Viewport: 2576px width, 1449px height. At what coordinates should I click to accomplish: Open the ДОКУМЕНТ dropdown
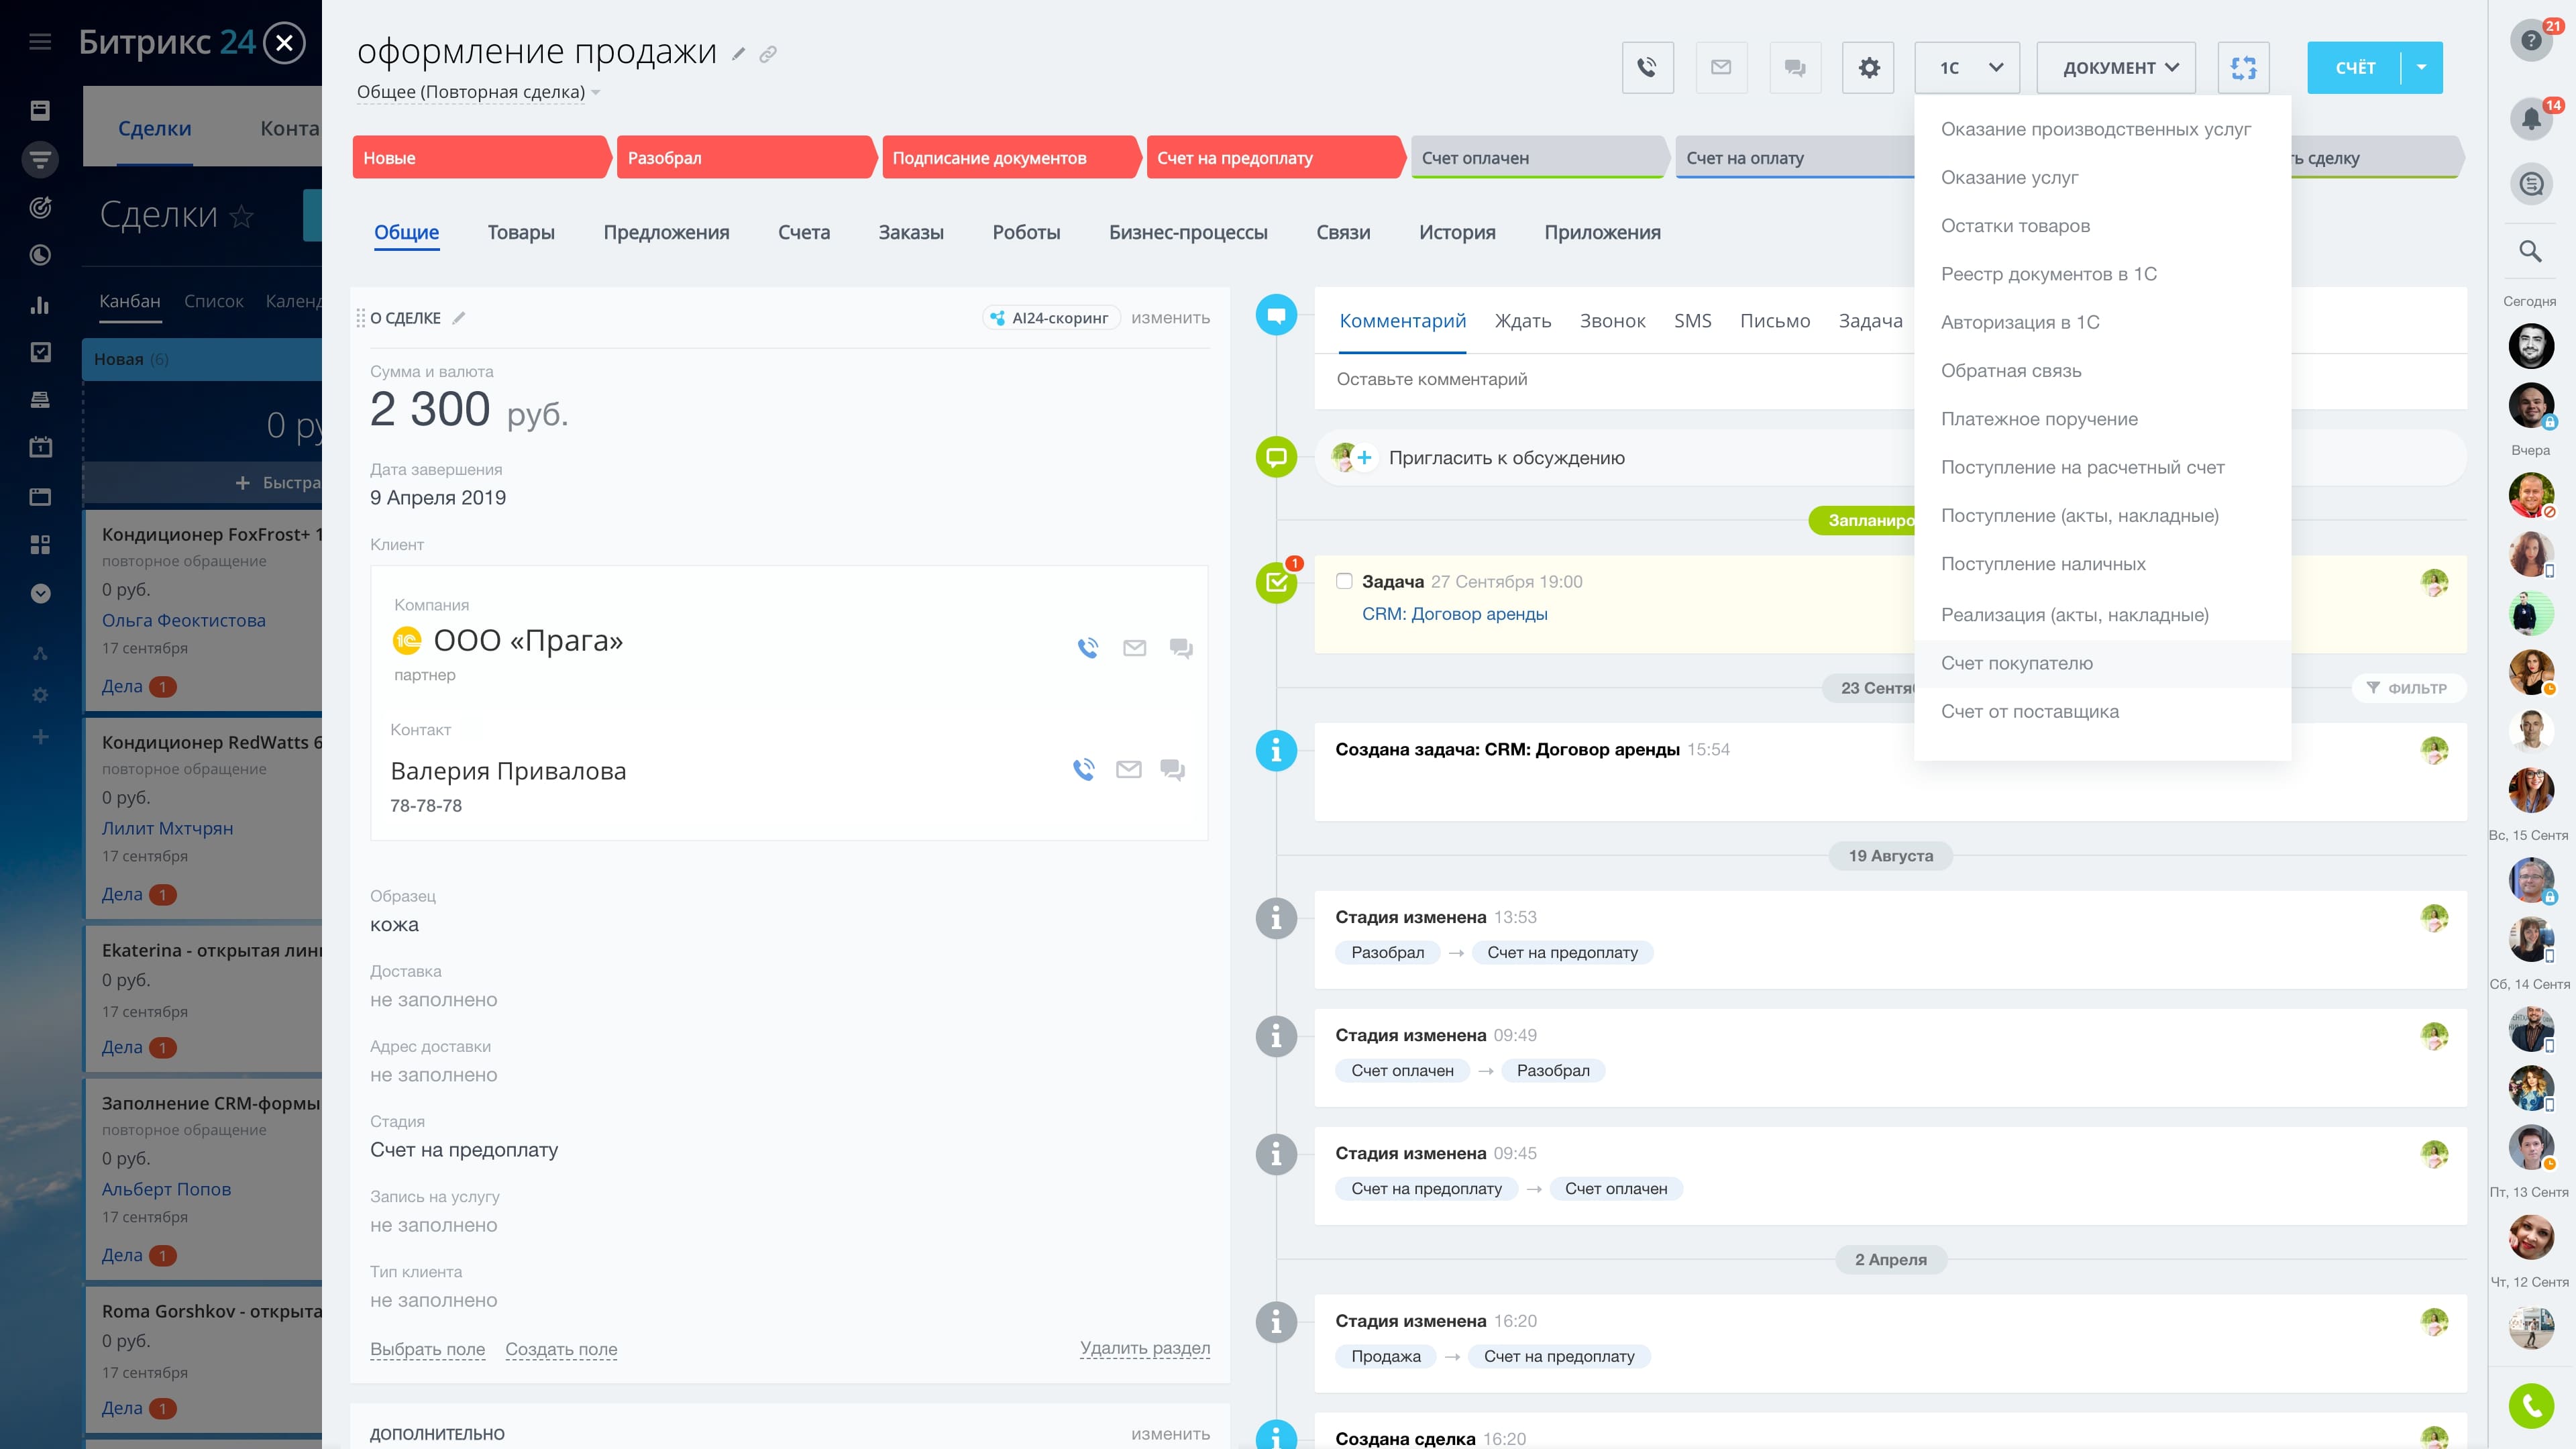click(2116, 67)
